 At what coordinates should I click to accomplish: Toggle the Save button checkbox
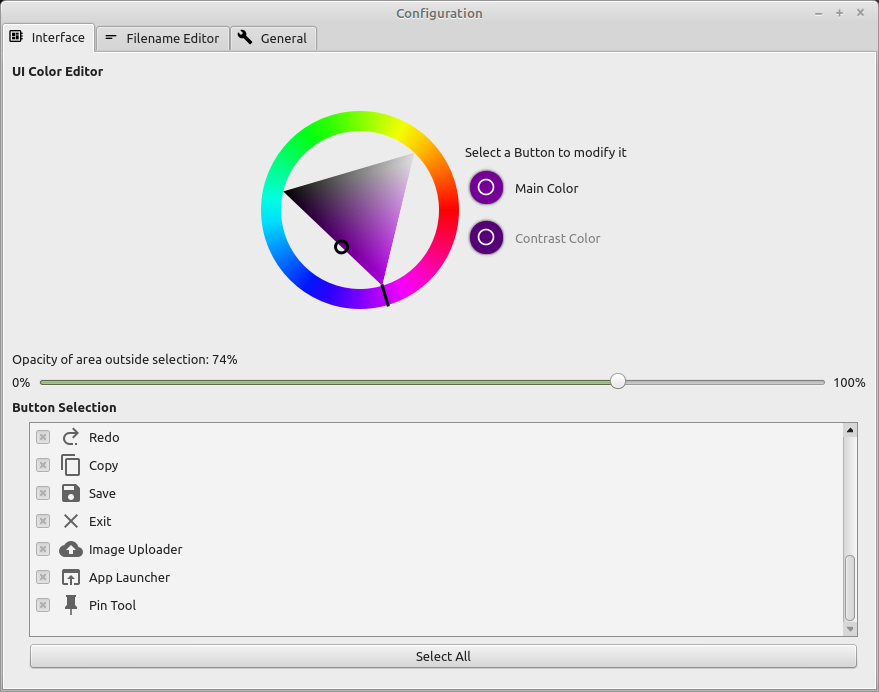[x=43, y=493]
